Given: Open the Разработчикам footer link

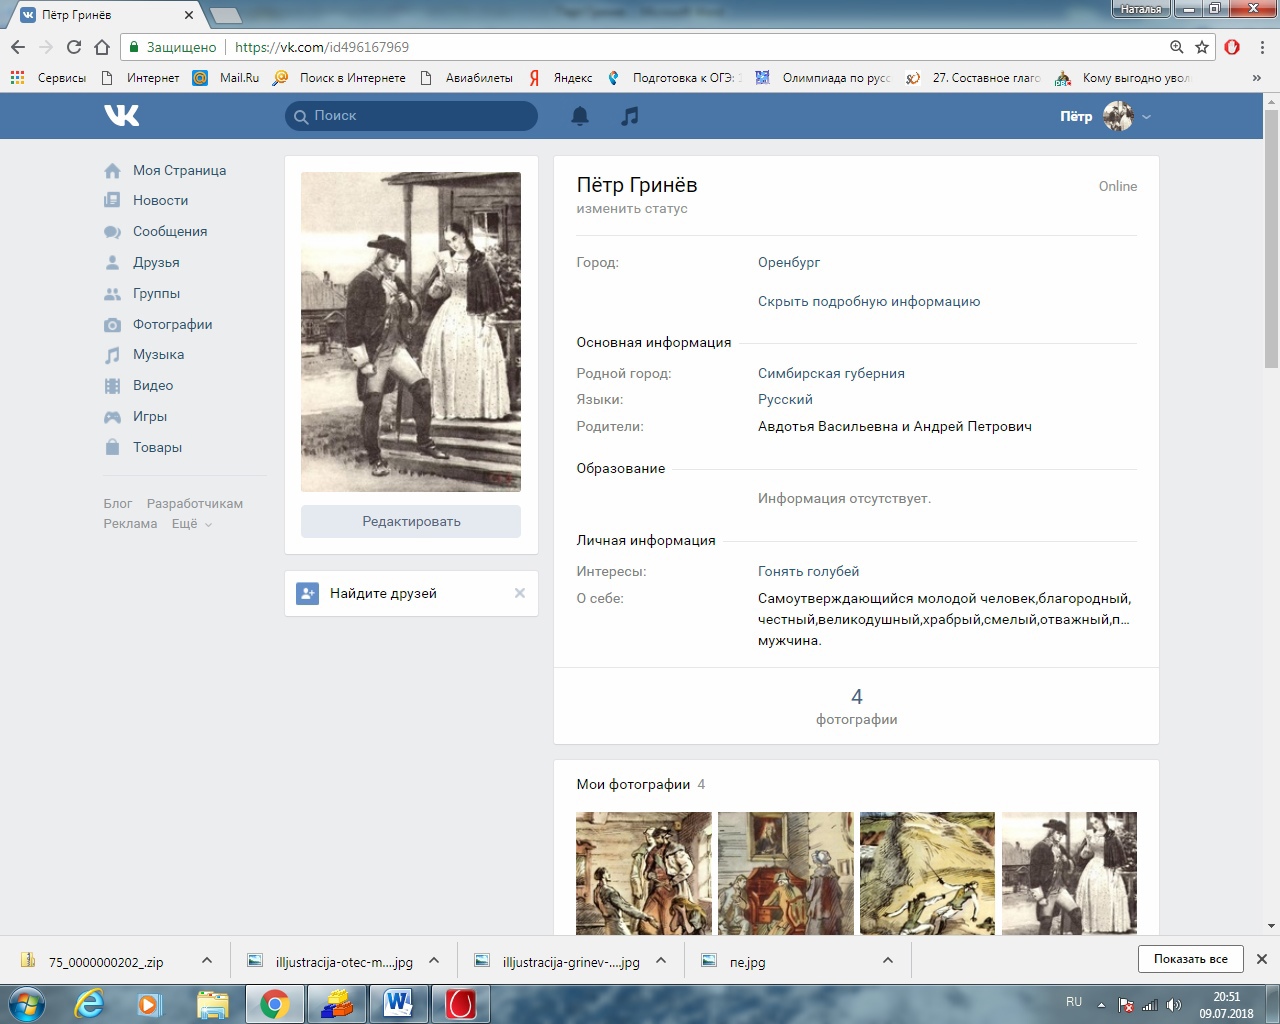Looking at the screenshot, I should click(x=195, y=504).
